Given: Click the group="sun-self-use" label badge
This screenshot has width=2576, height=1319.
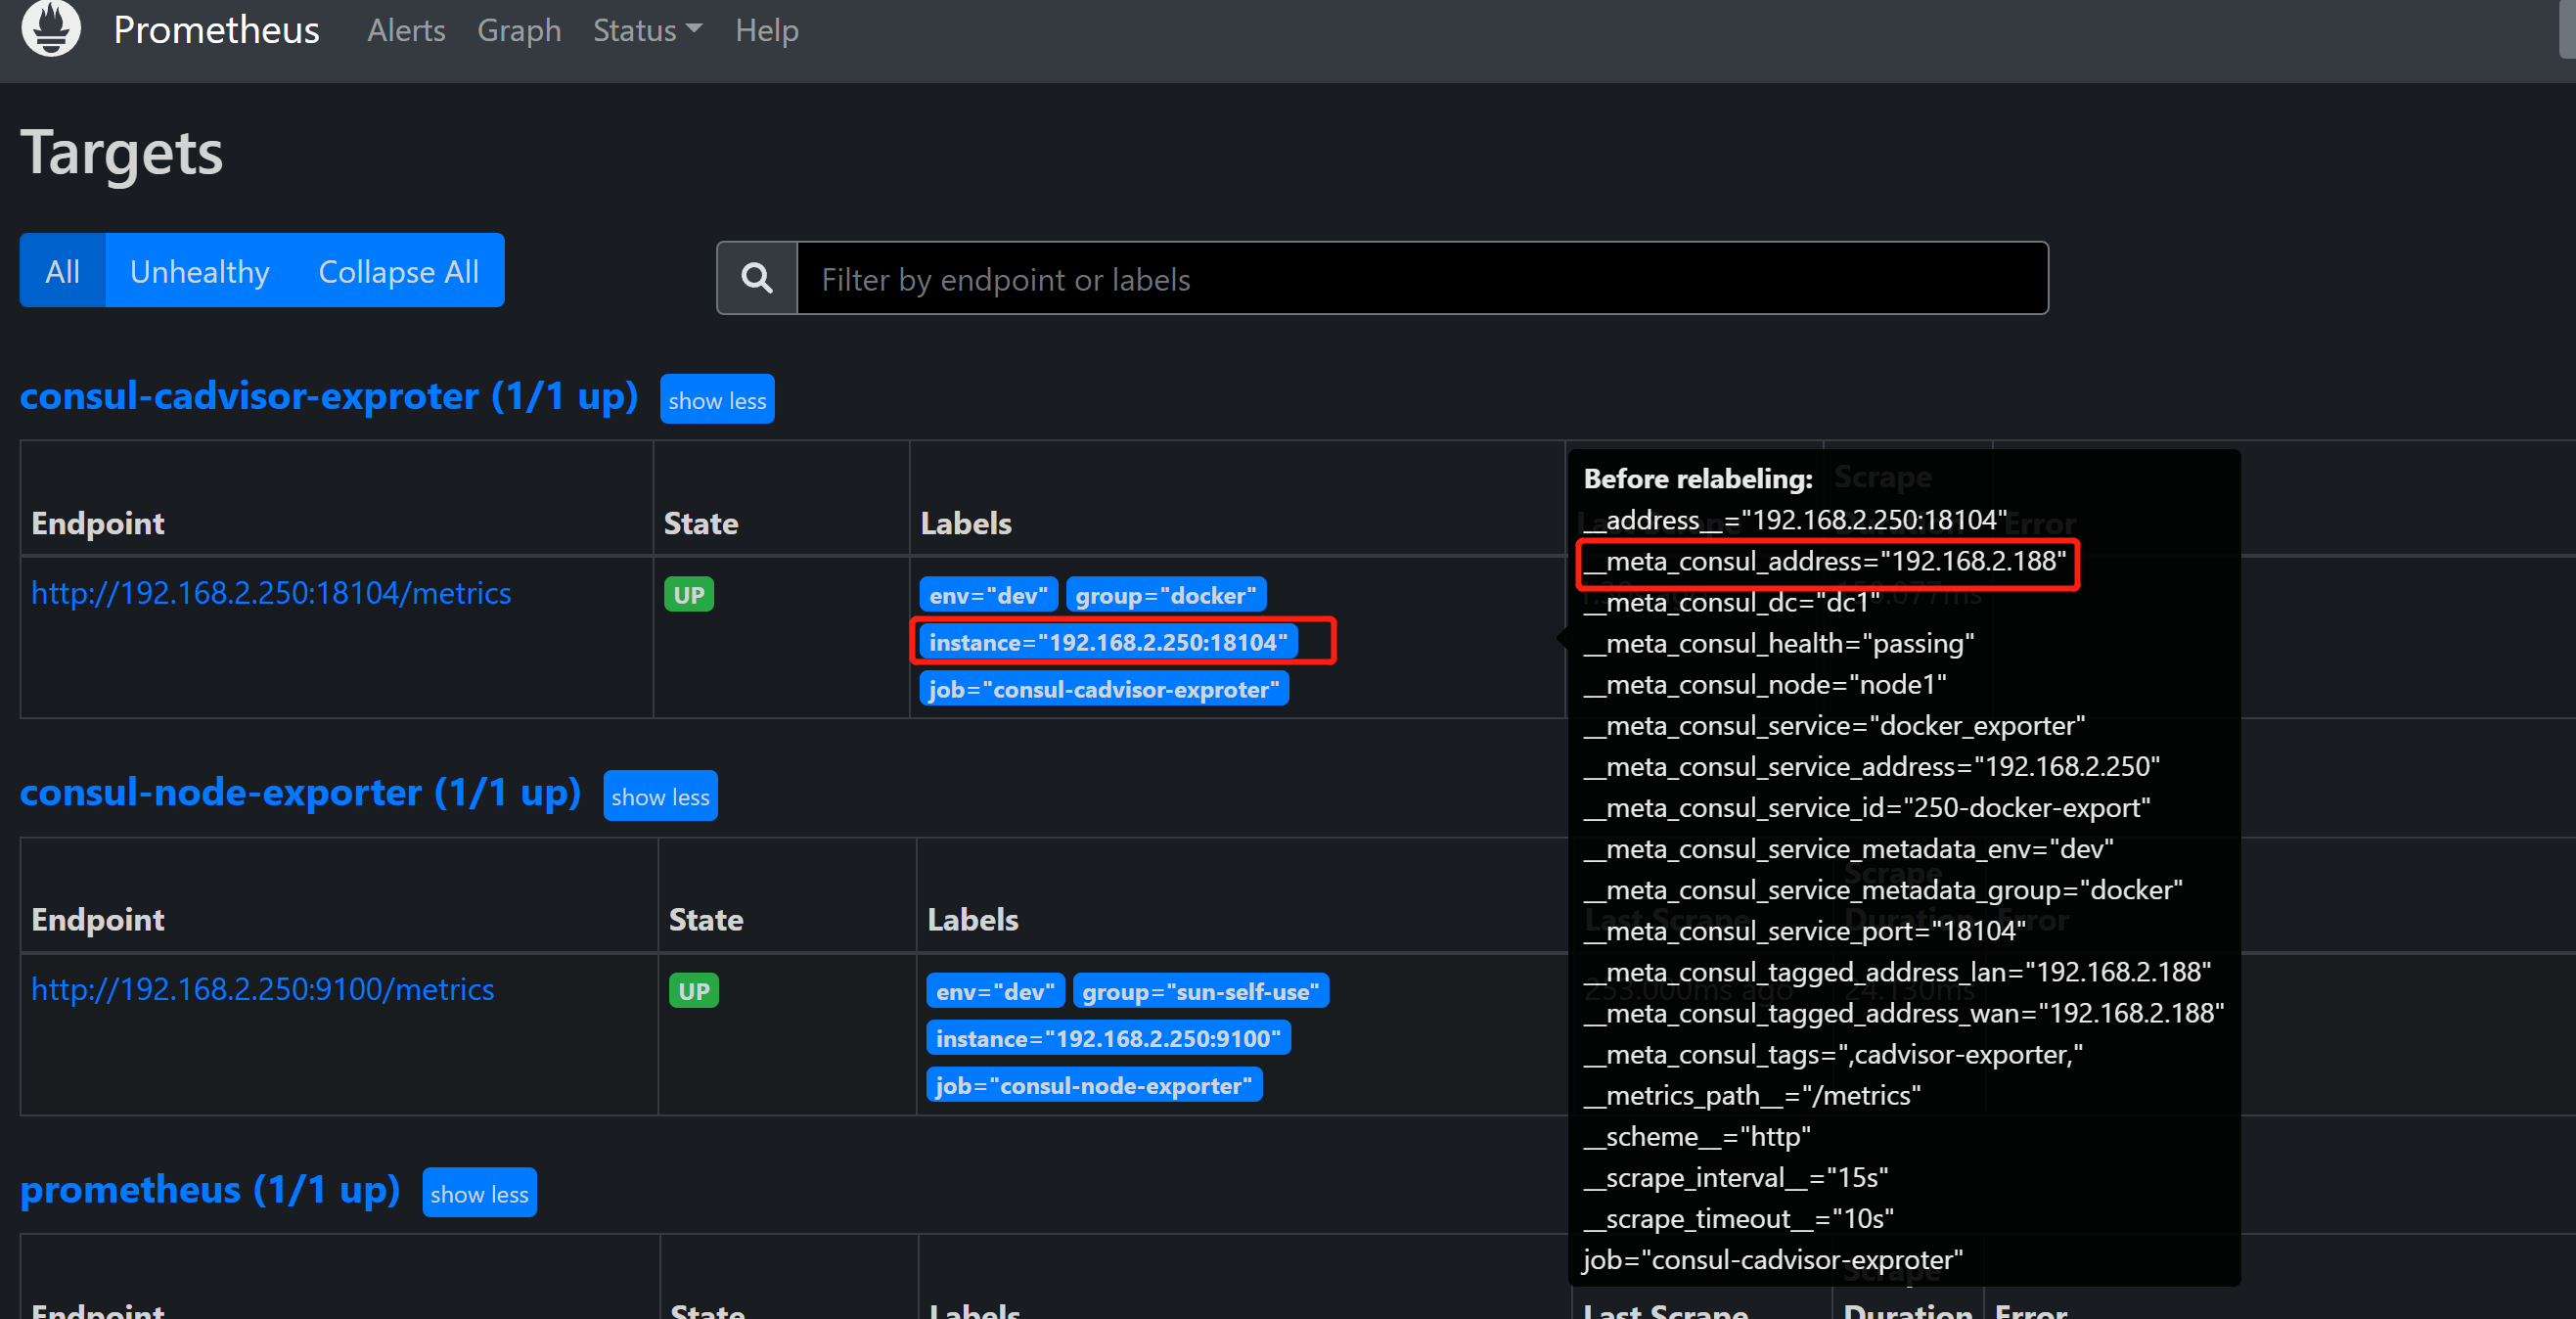Looking at the screenshot, I should click(1199, 991).
